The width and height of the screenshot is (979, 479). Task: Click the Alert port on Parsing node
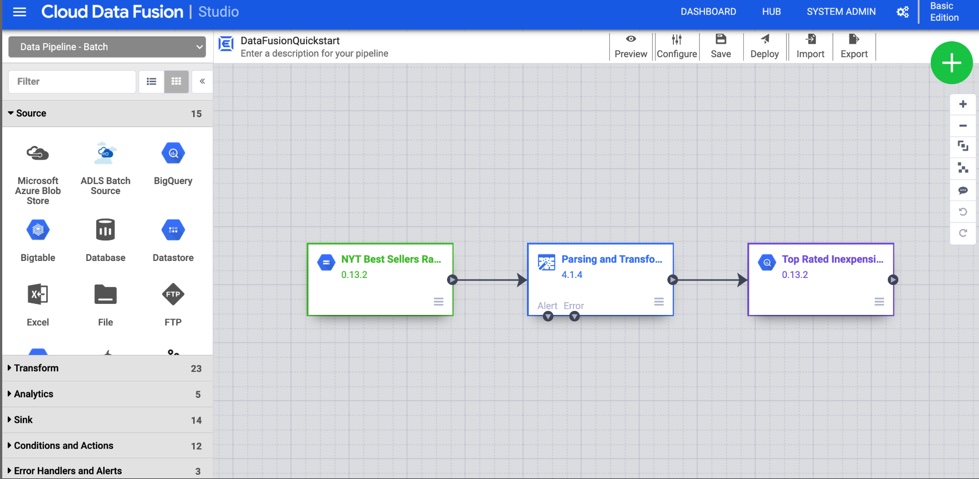click(548, 316)
